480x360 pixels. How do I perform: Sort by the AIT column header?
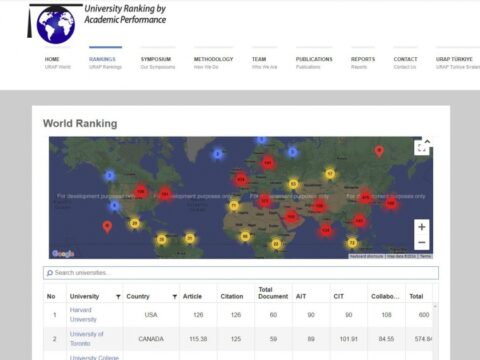pyautogui.click(x=301, y=296)
